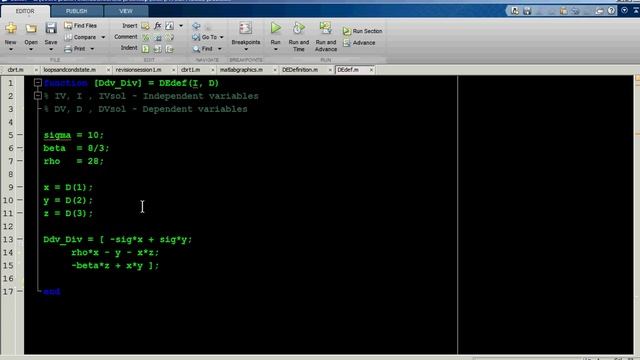Click the Wrap comments icon
The height and width of the screenshot is (360, 640).
click(169, 37)
